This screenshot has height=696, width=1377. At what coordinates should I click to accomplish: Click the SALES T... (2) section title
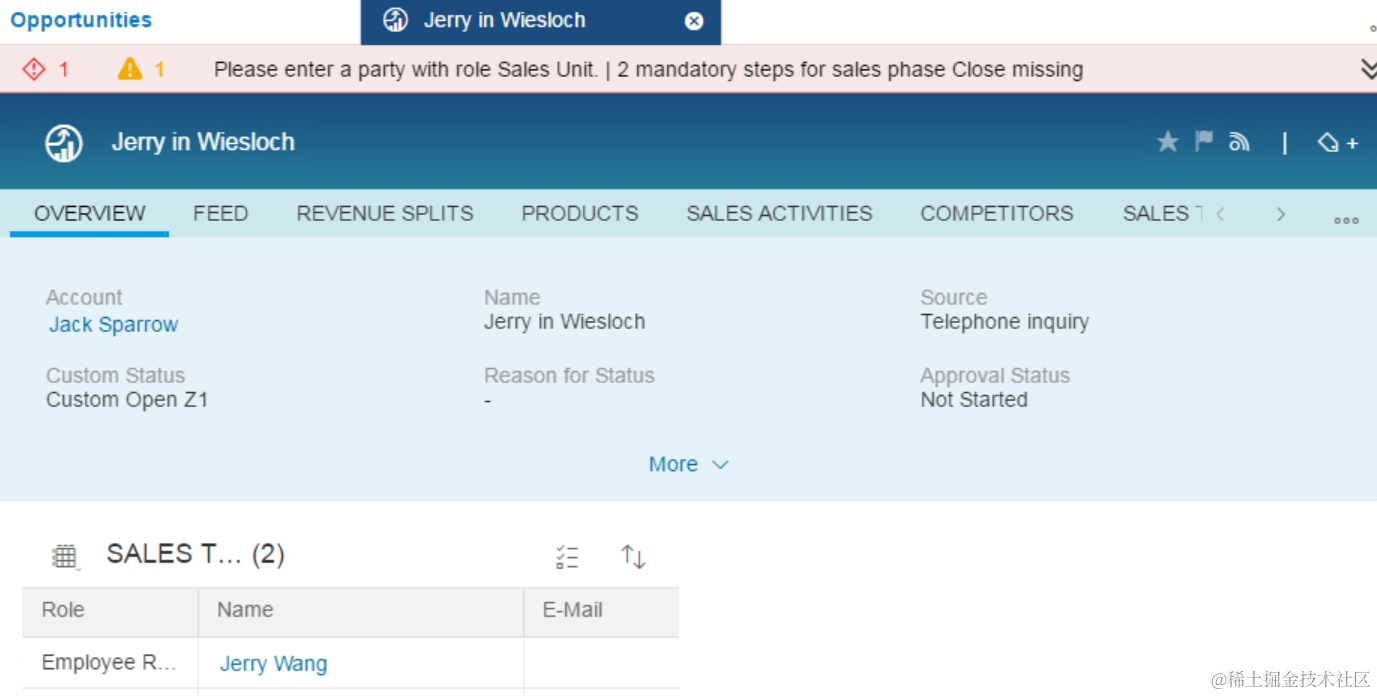coord(196,554)
